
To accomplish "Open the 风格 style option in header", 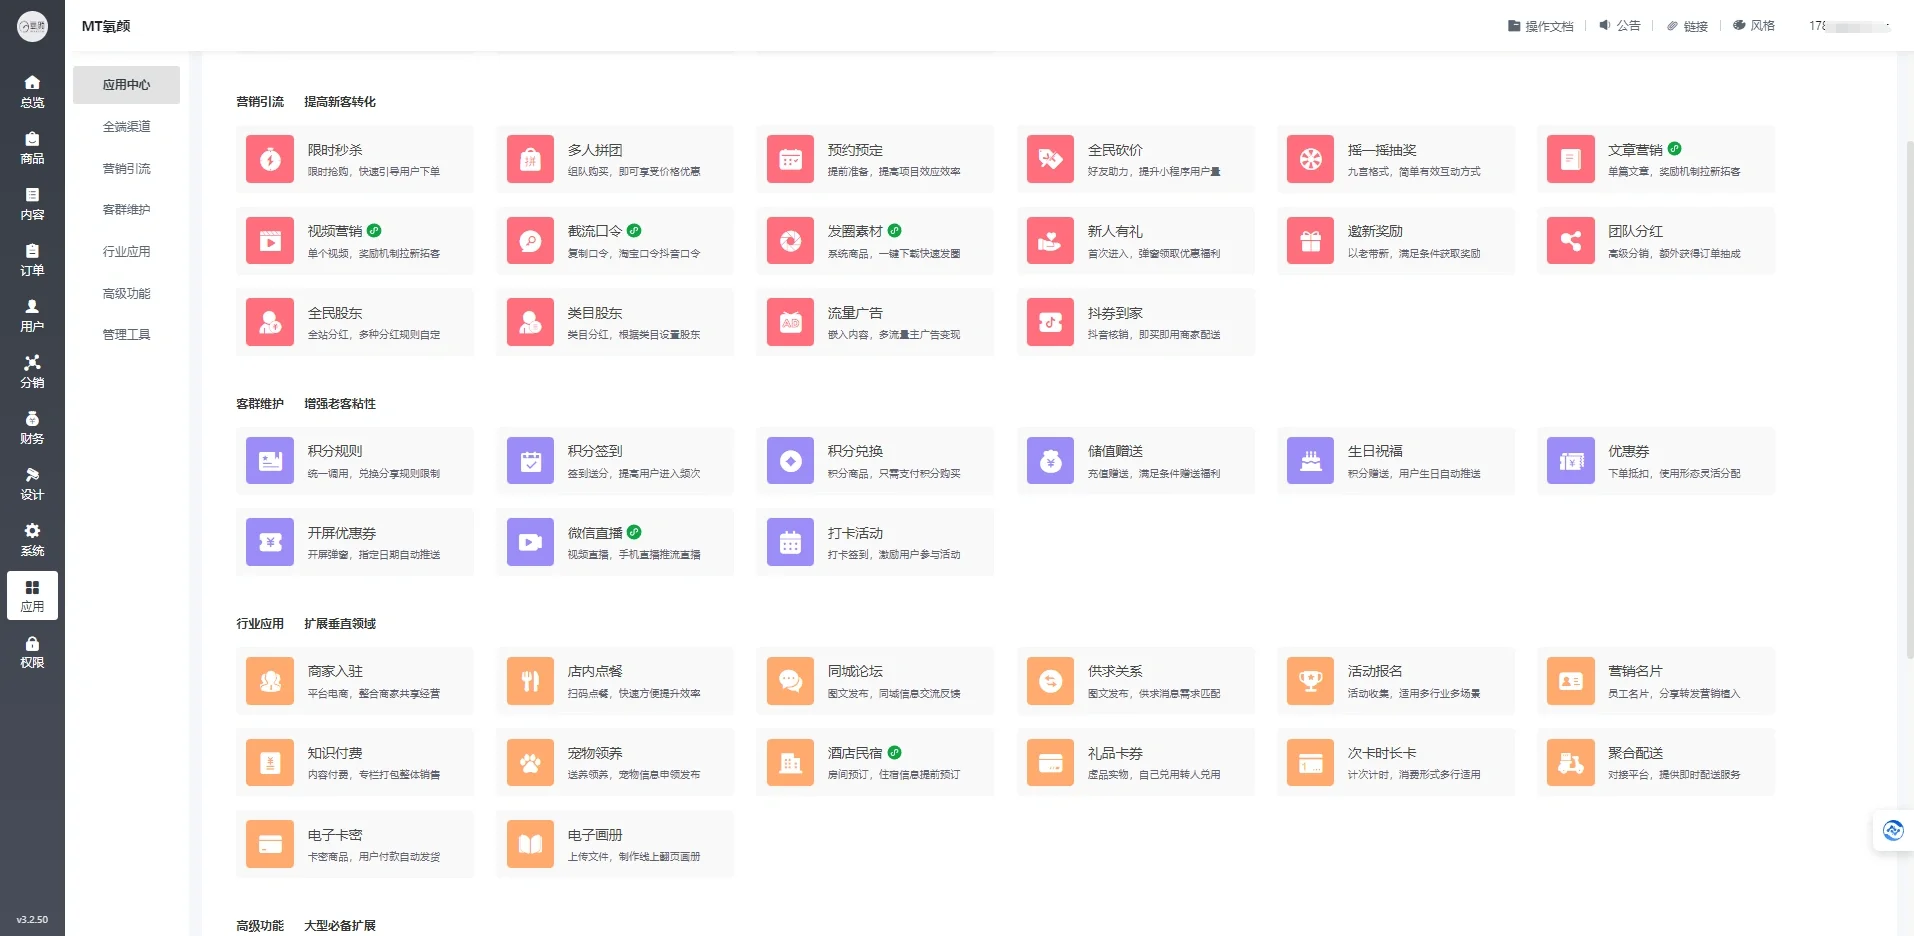I will point(1754,26).
